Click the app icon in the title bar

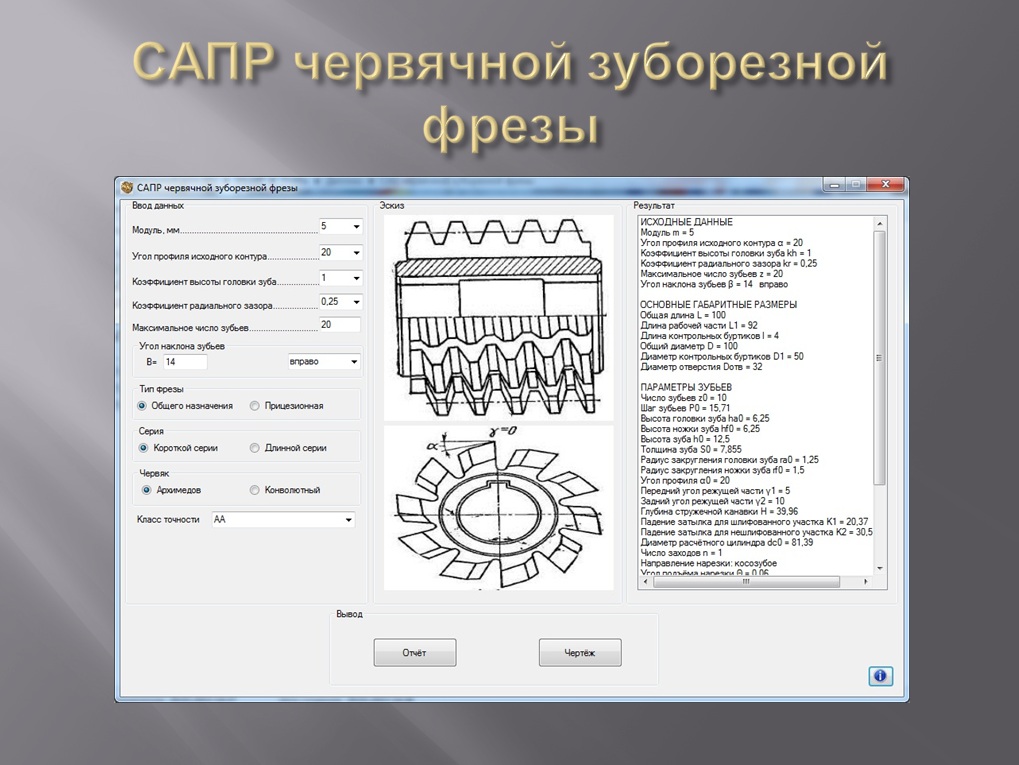coord(127,188)
